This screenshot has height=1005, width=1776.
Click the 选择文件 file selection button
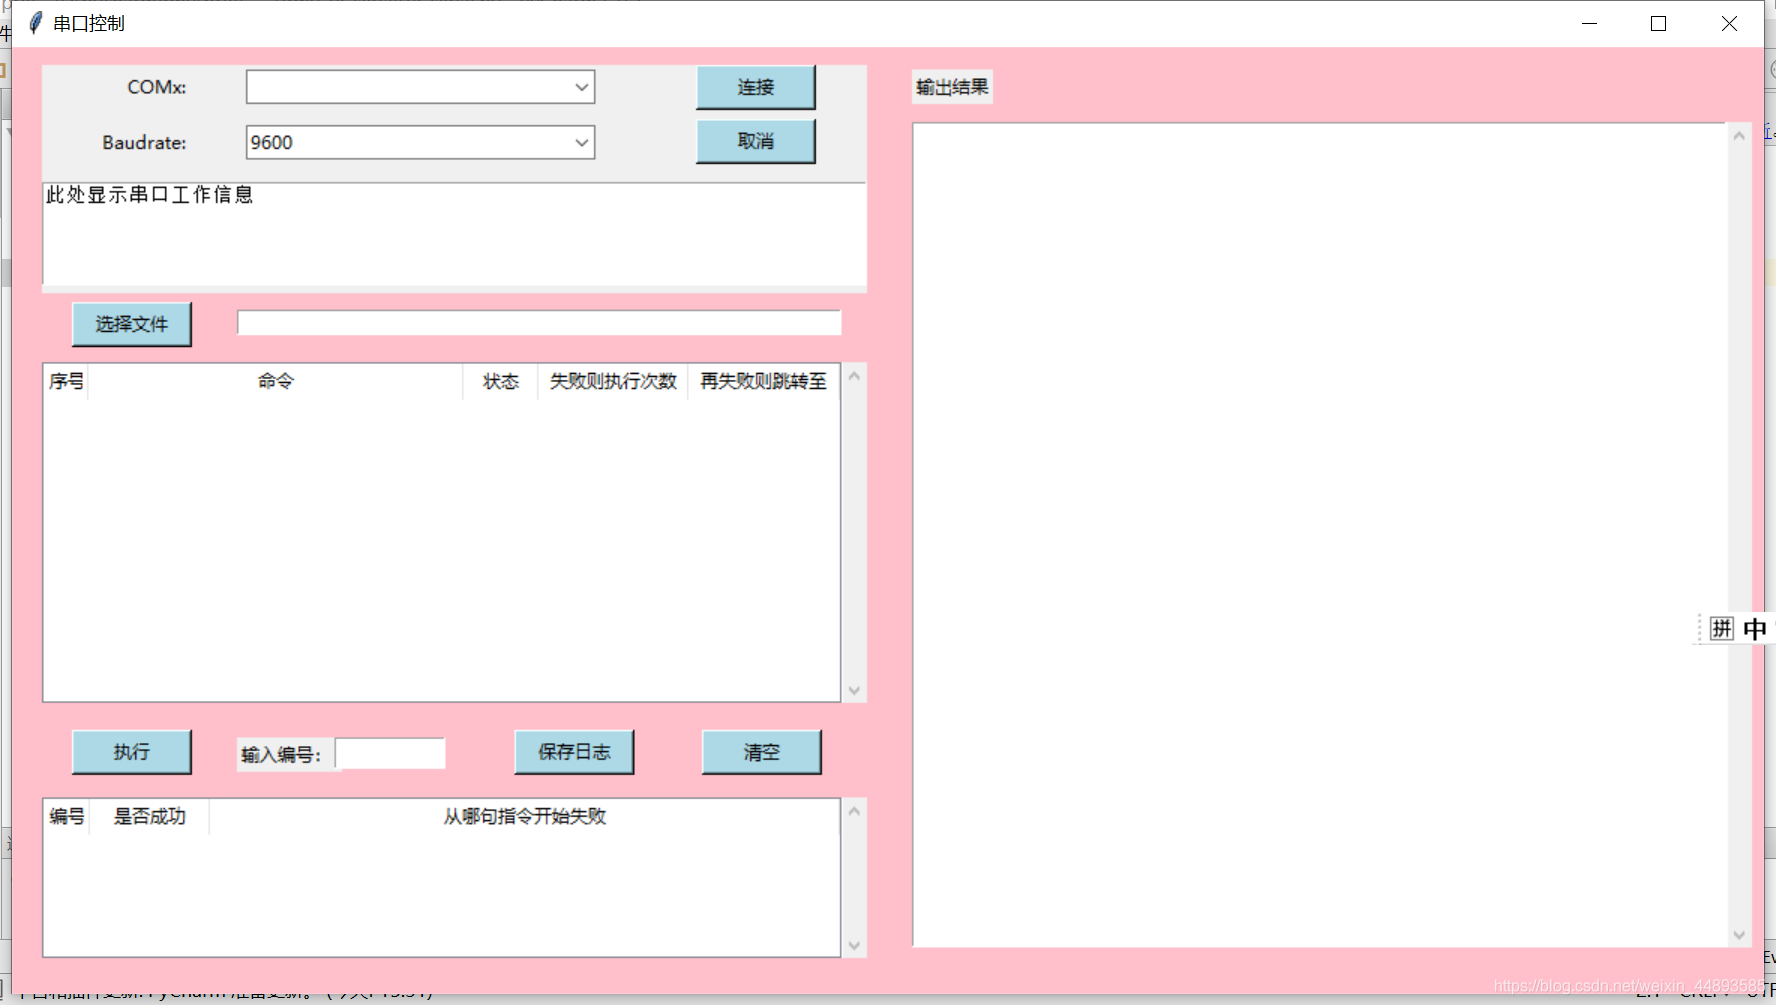(x=131, y=324)
